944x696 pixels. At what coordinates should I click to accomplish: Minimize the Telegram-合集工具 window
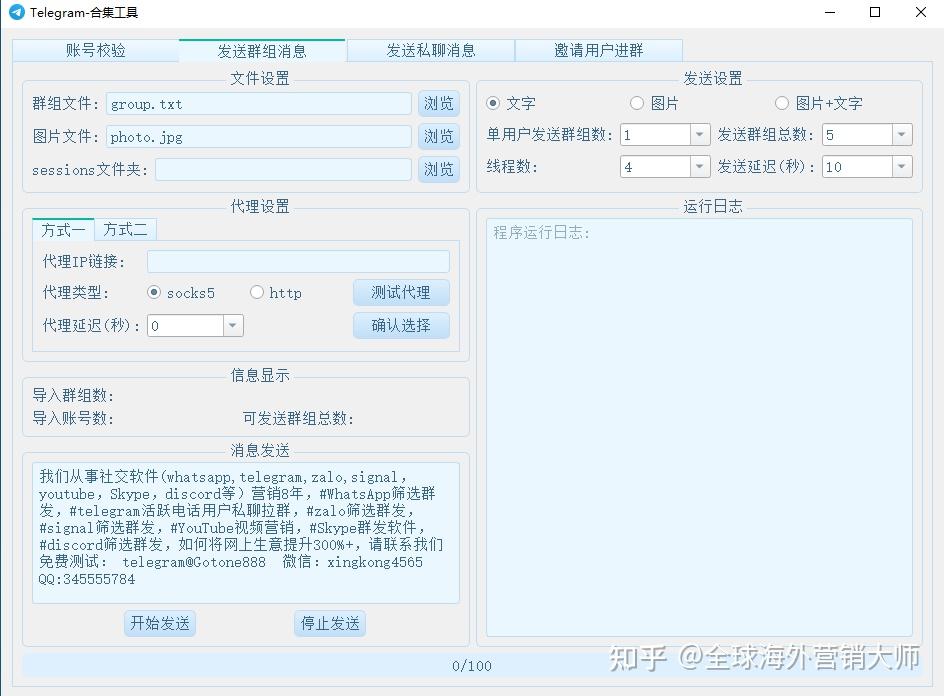(x=830, y=12)
